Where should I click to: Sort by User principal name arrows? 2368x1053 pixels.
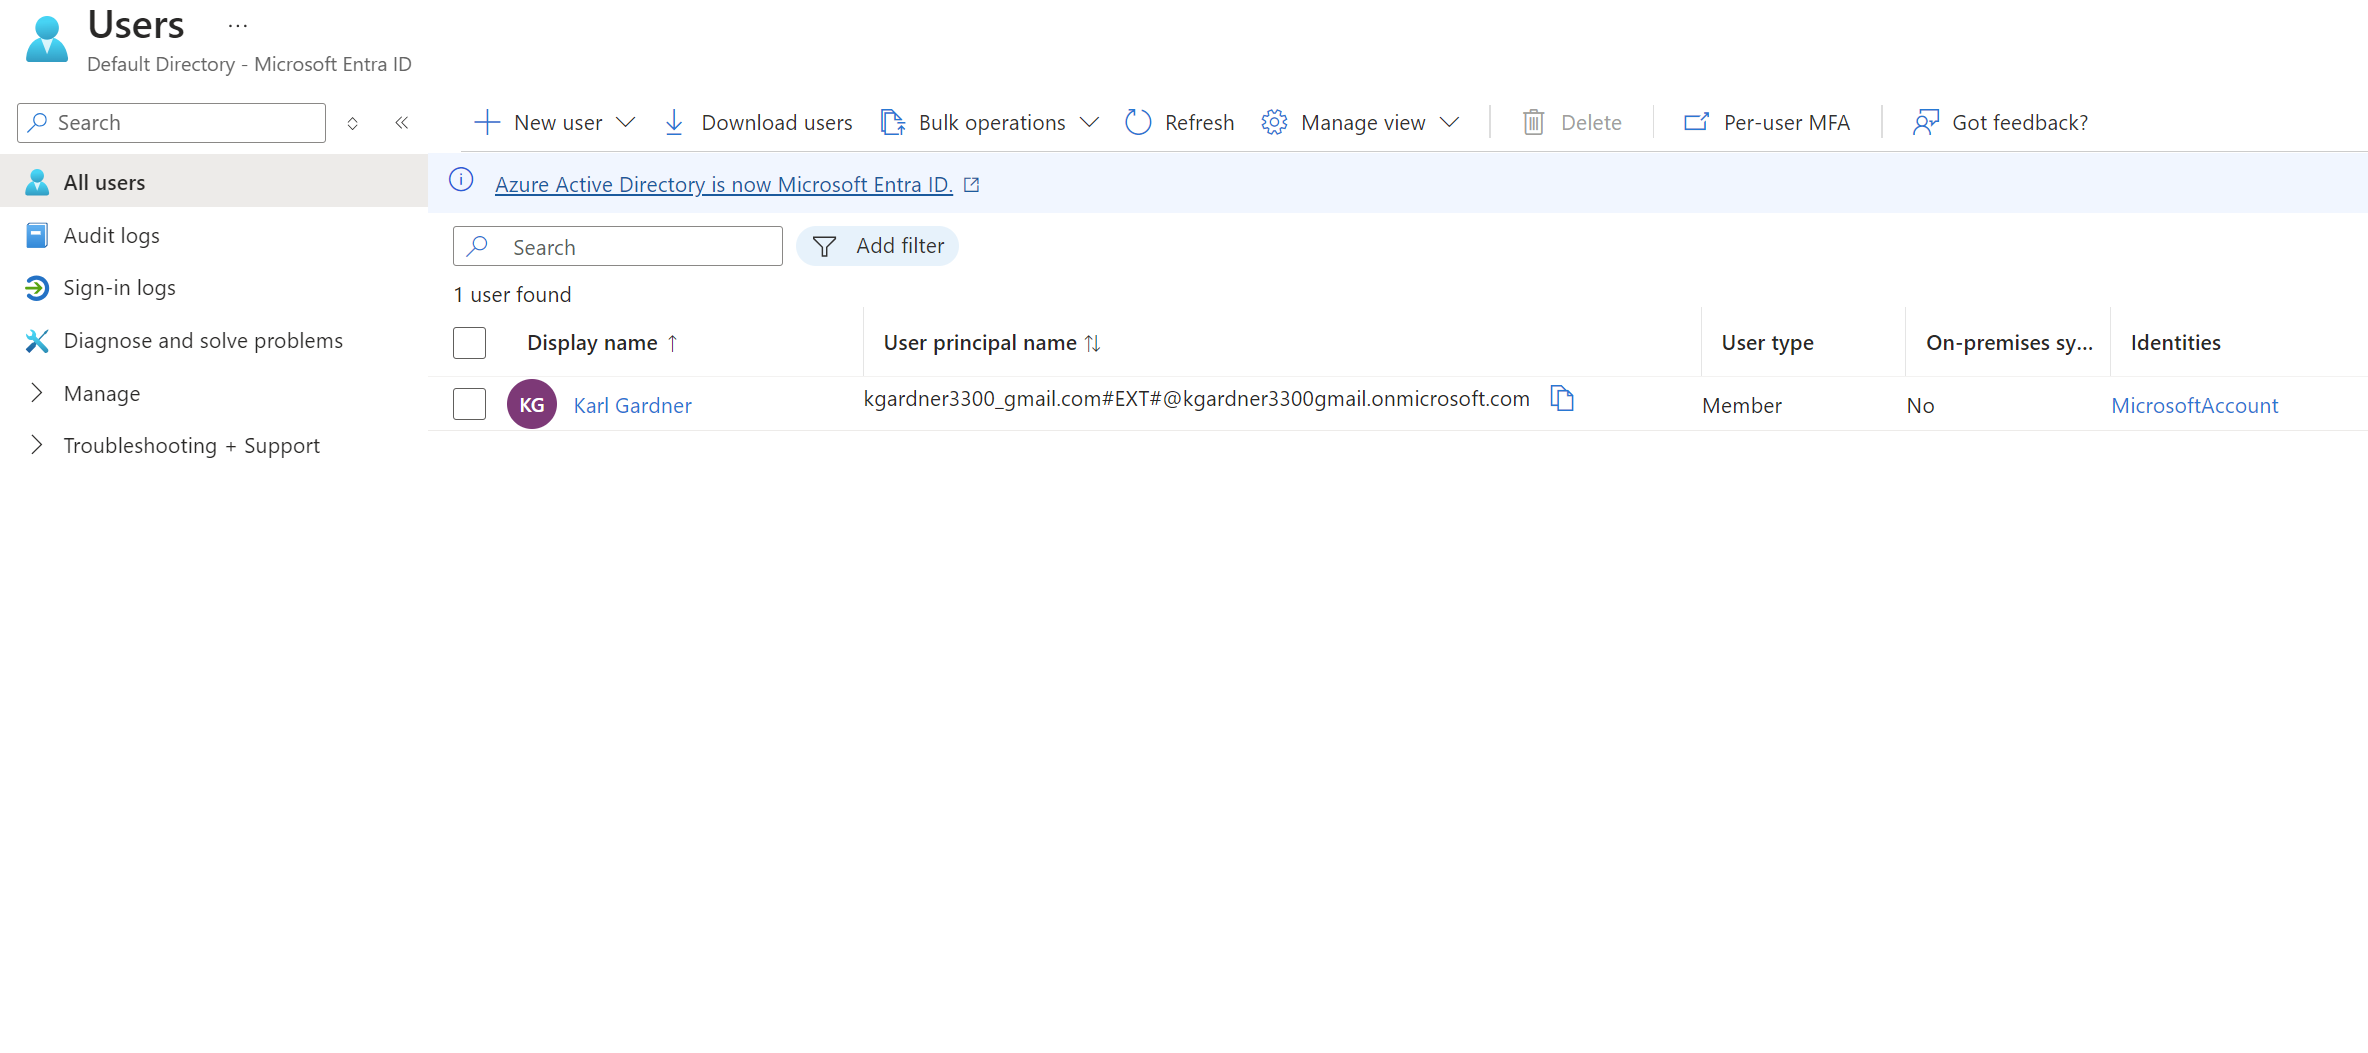click(1093, 343)
